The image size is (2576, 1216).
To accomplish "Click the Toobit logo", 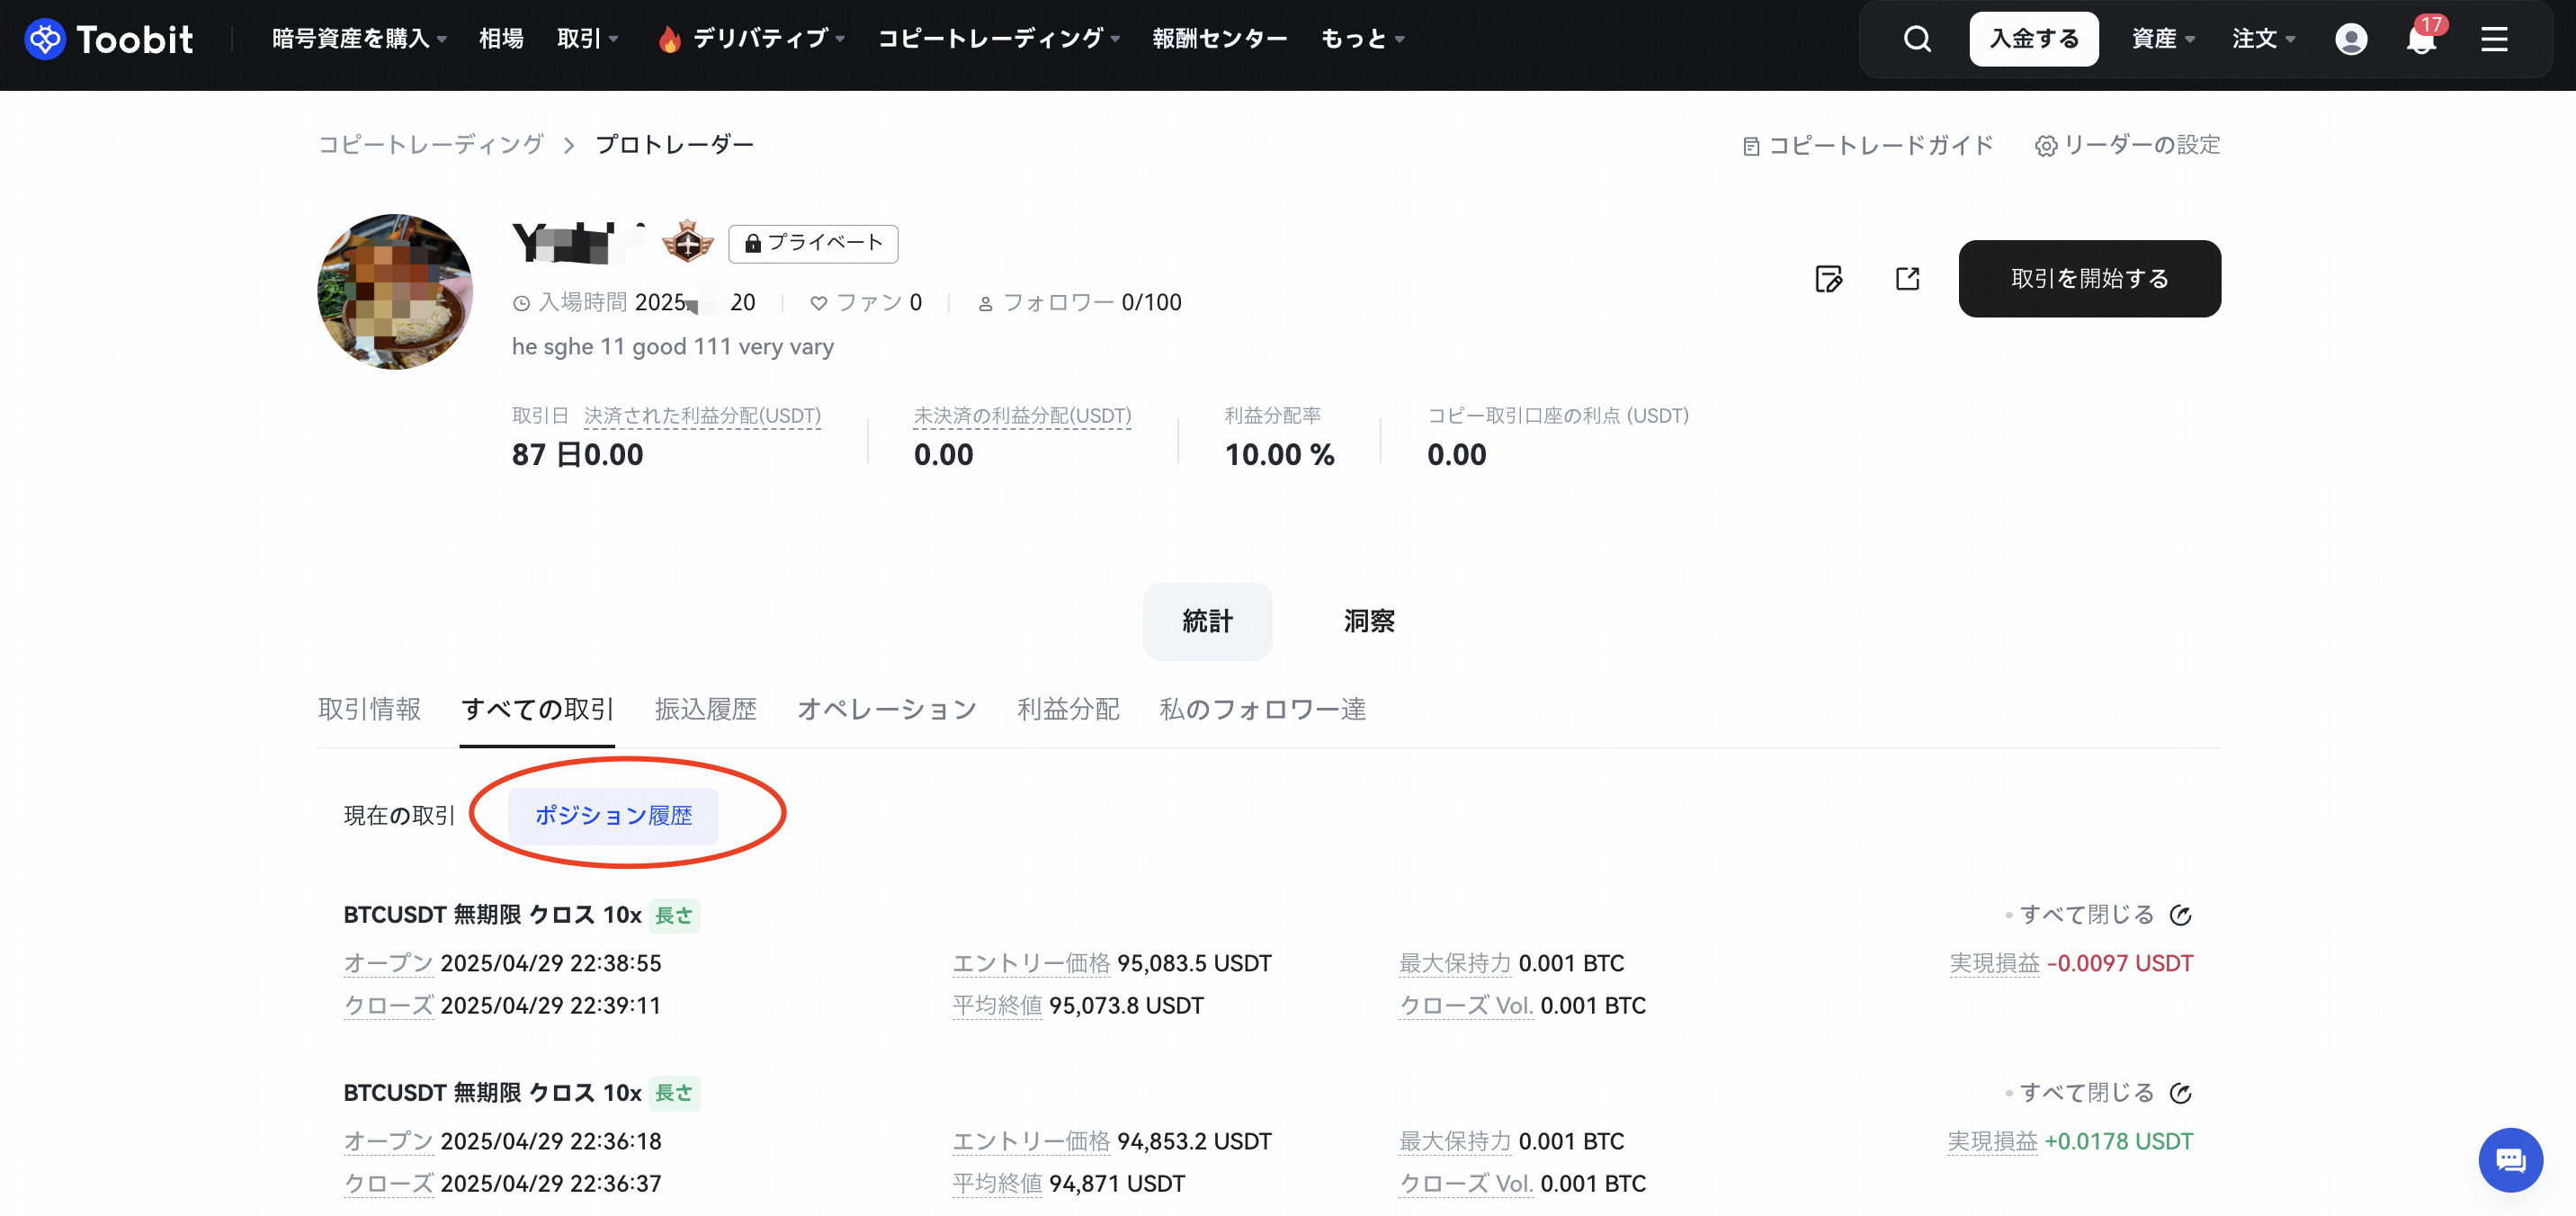I will 108,39.
